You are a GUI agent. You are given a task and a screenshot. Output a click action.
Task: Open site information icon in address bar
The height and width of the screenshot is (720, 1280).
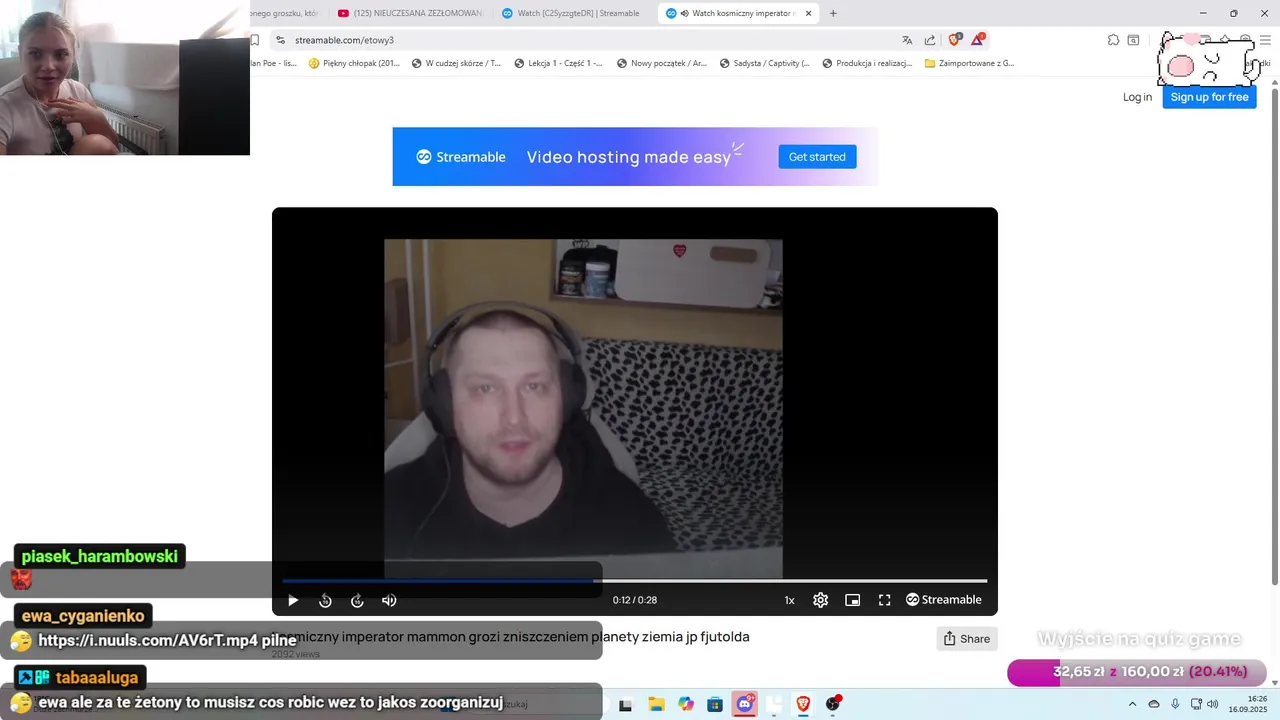pos(280,40)
